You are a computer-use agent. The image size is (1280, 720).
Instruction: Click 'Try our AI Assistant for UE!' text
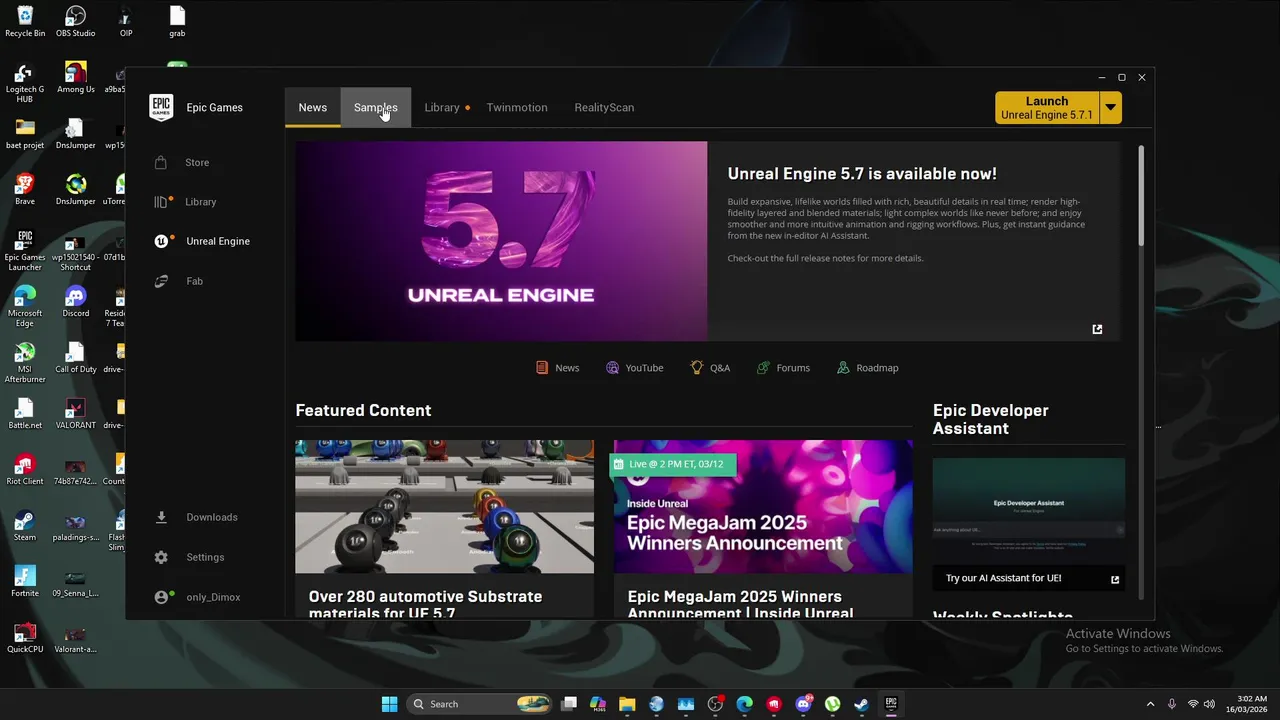(x=1004, y=578)
